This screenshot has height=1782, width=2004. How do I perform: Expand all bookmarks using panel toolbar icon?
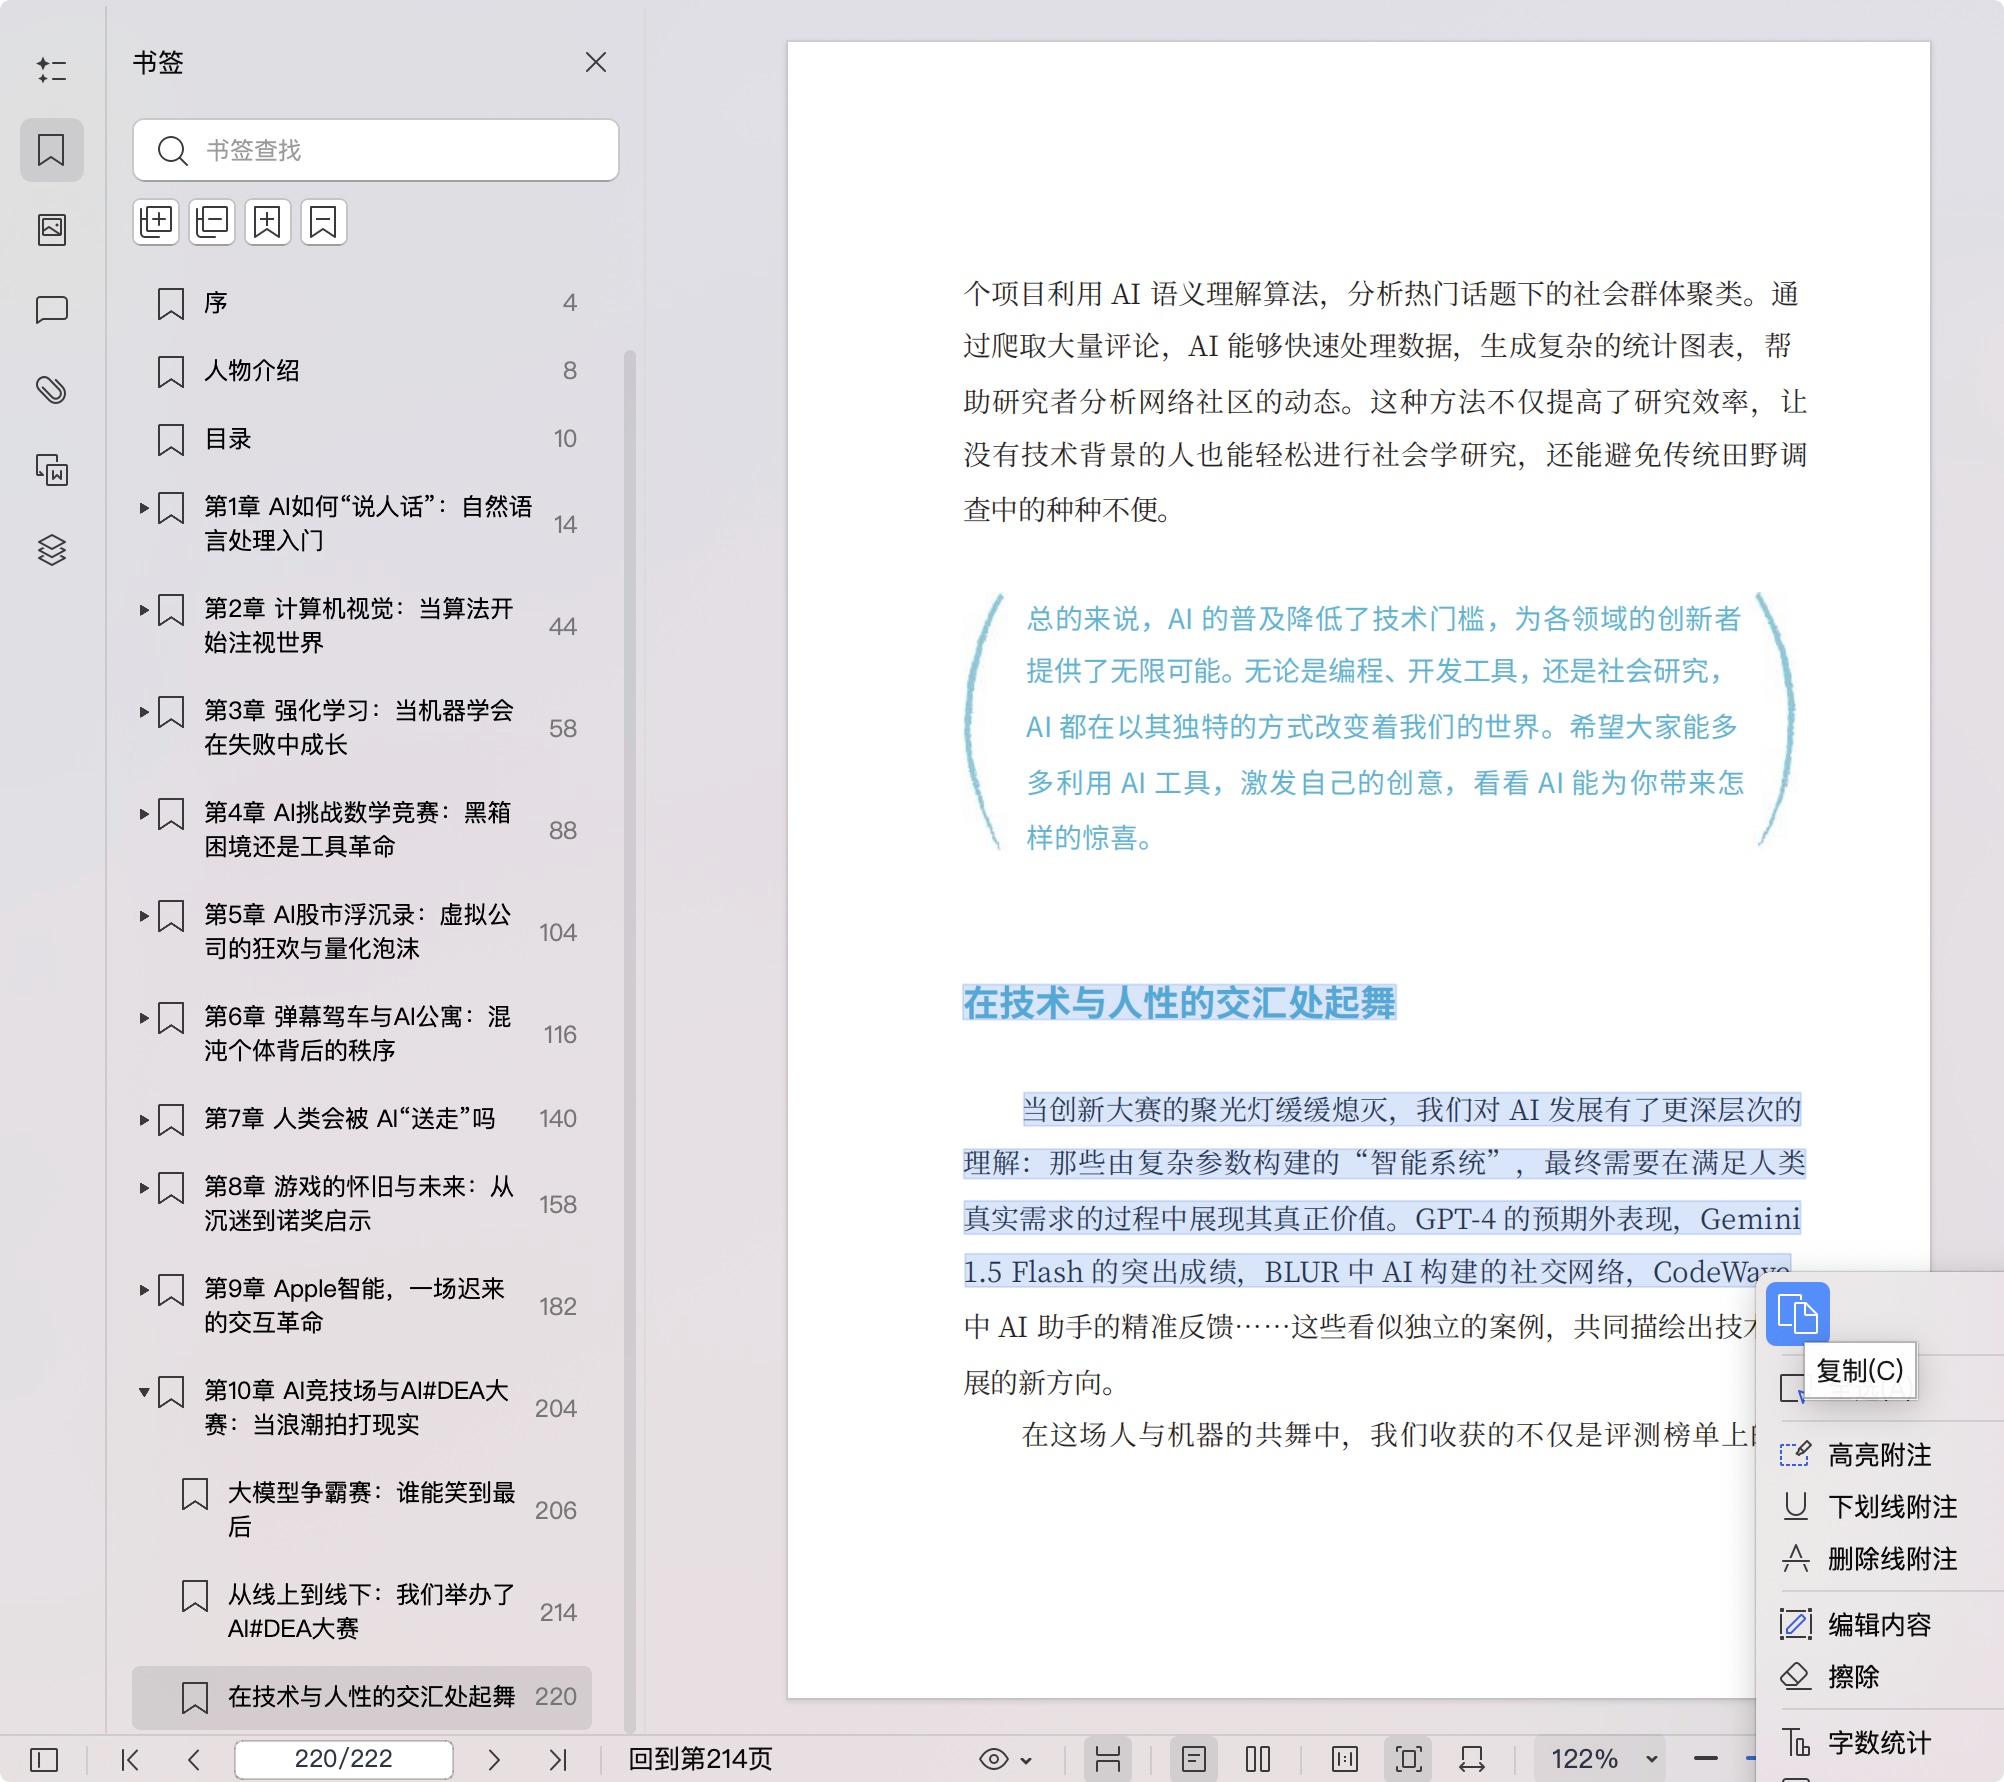click(156, 221)
